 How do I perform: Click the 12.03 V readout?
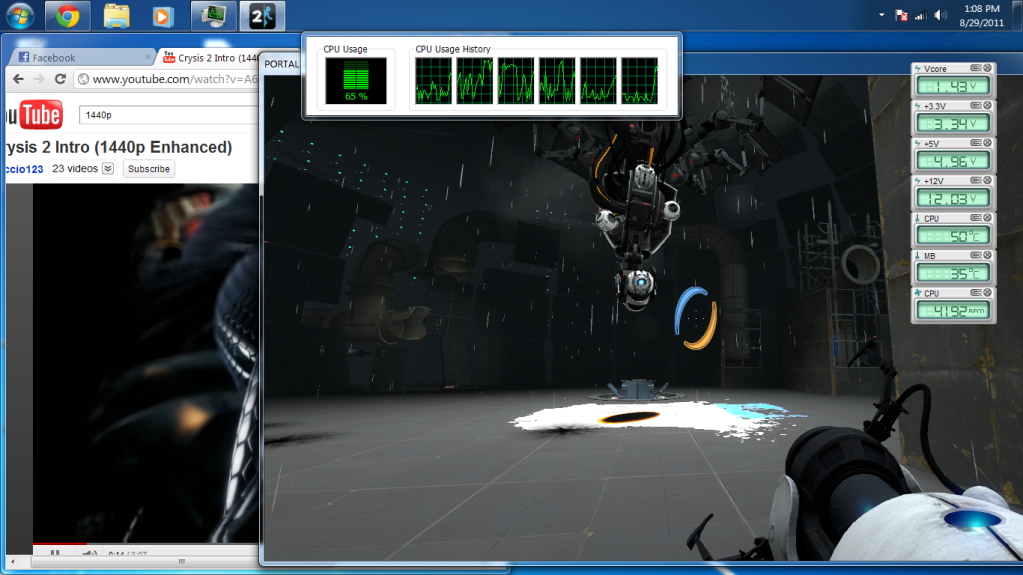coord(953,198)
